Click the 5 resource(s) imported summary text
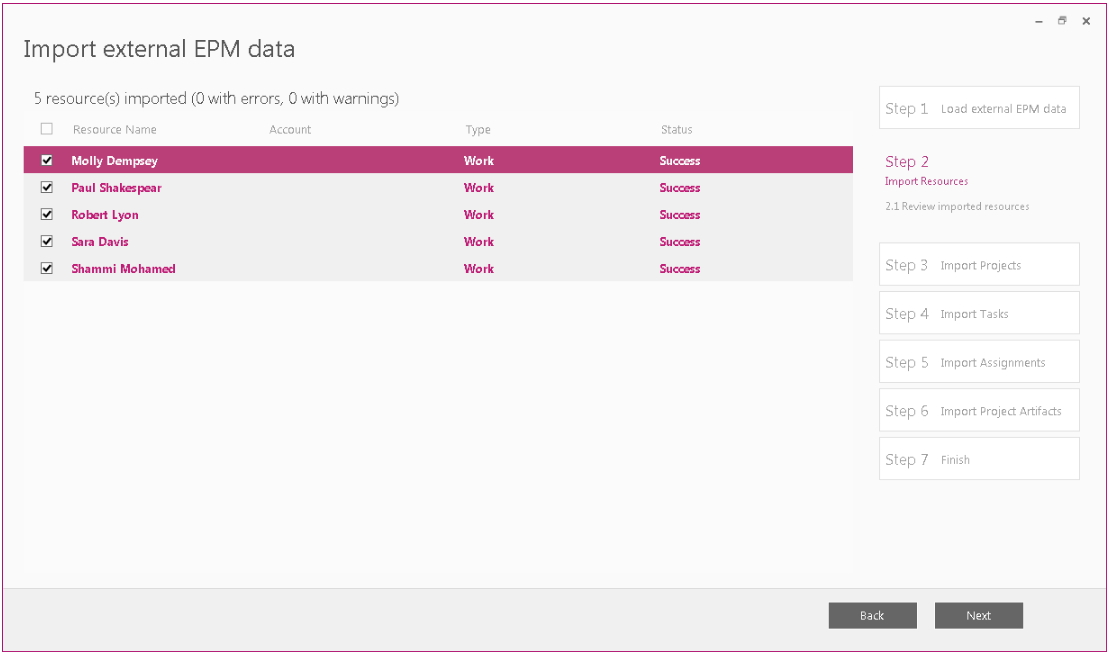The image size is (1109, 655). [x=216, y=98]
